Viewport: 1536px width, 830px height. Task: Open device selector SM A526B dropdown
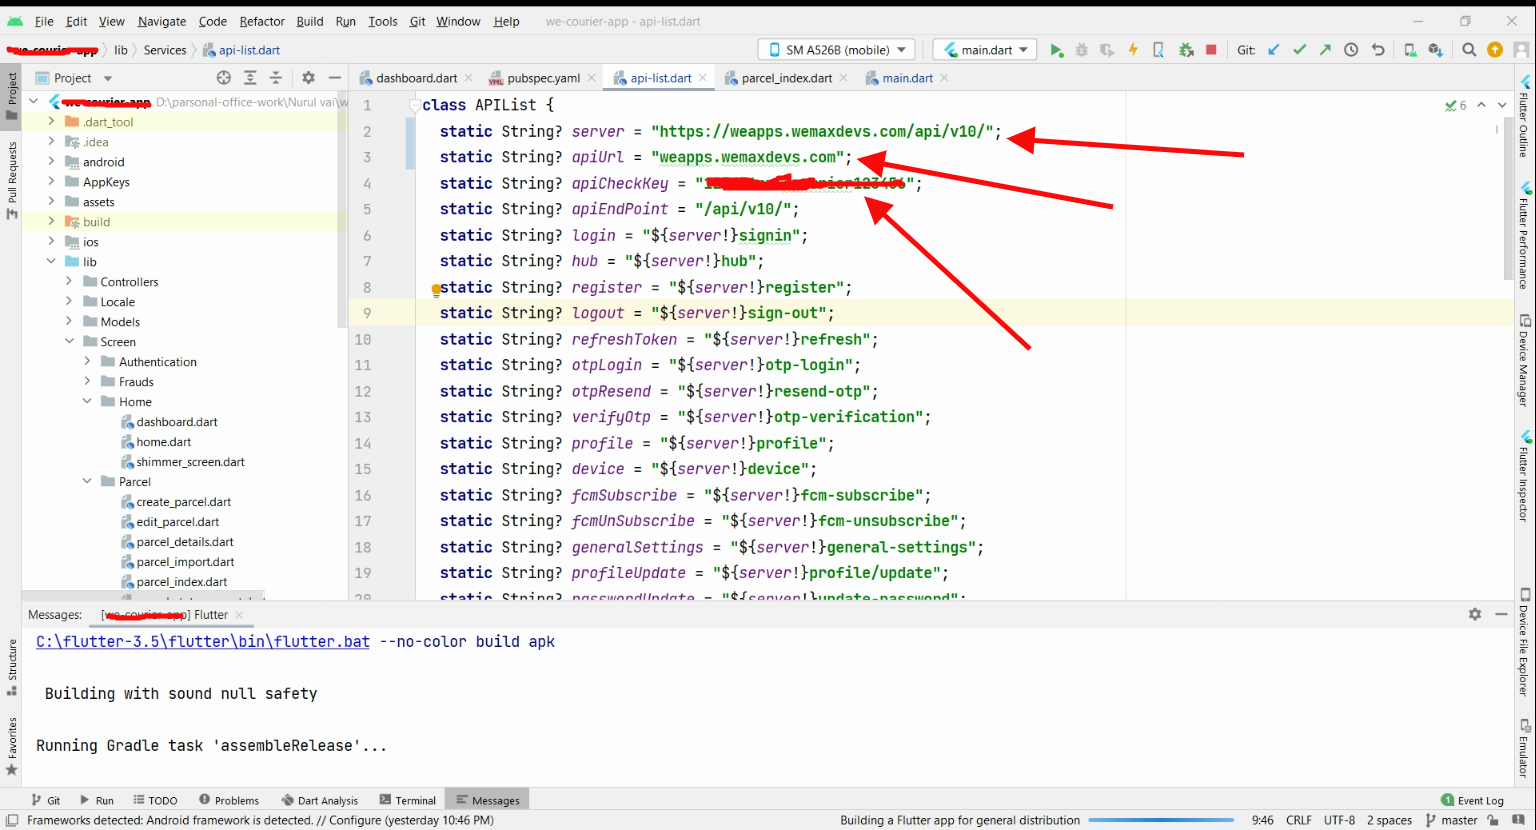[838, 50]
